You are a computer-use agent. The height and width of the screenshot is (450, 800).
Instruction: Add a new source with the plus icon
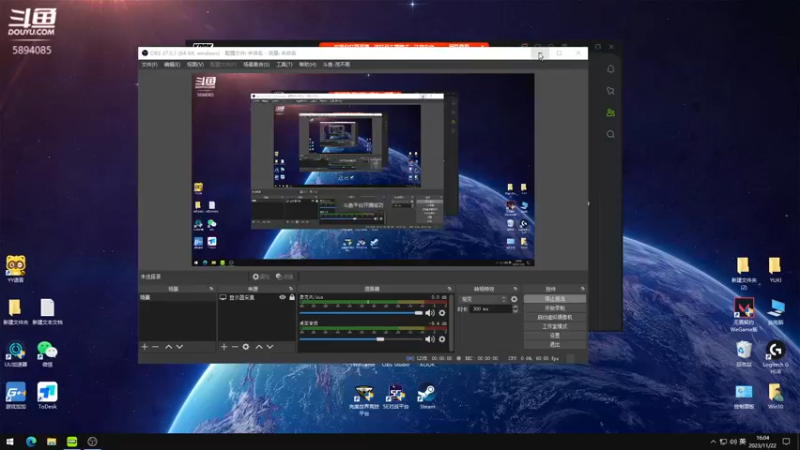click(223, 346)
